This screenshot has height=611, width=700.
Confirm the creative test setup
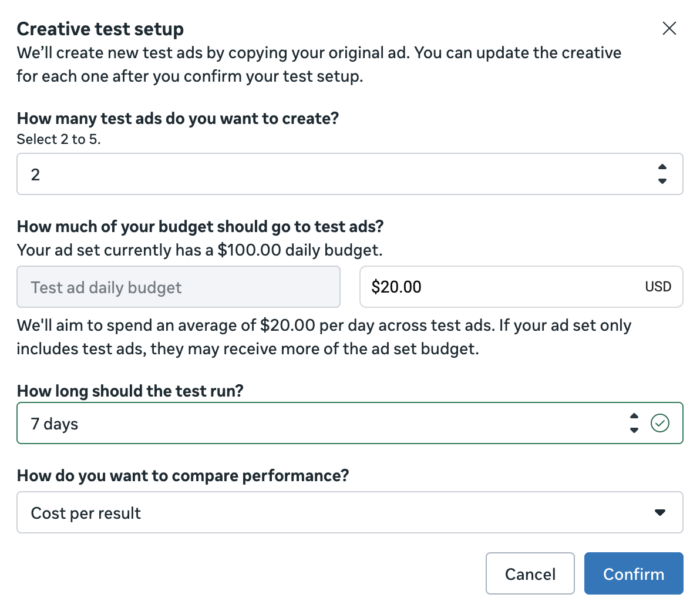634,574
